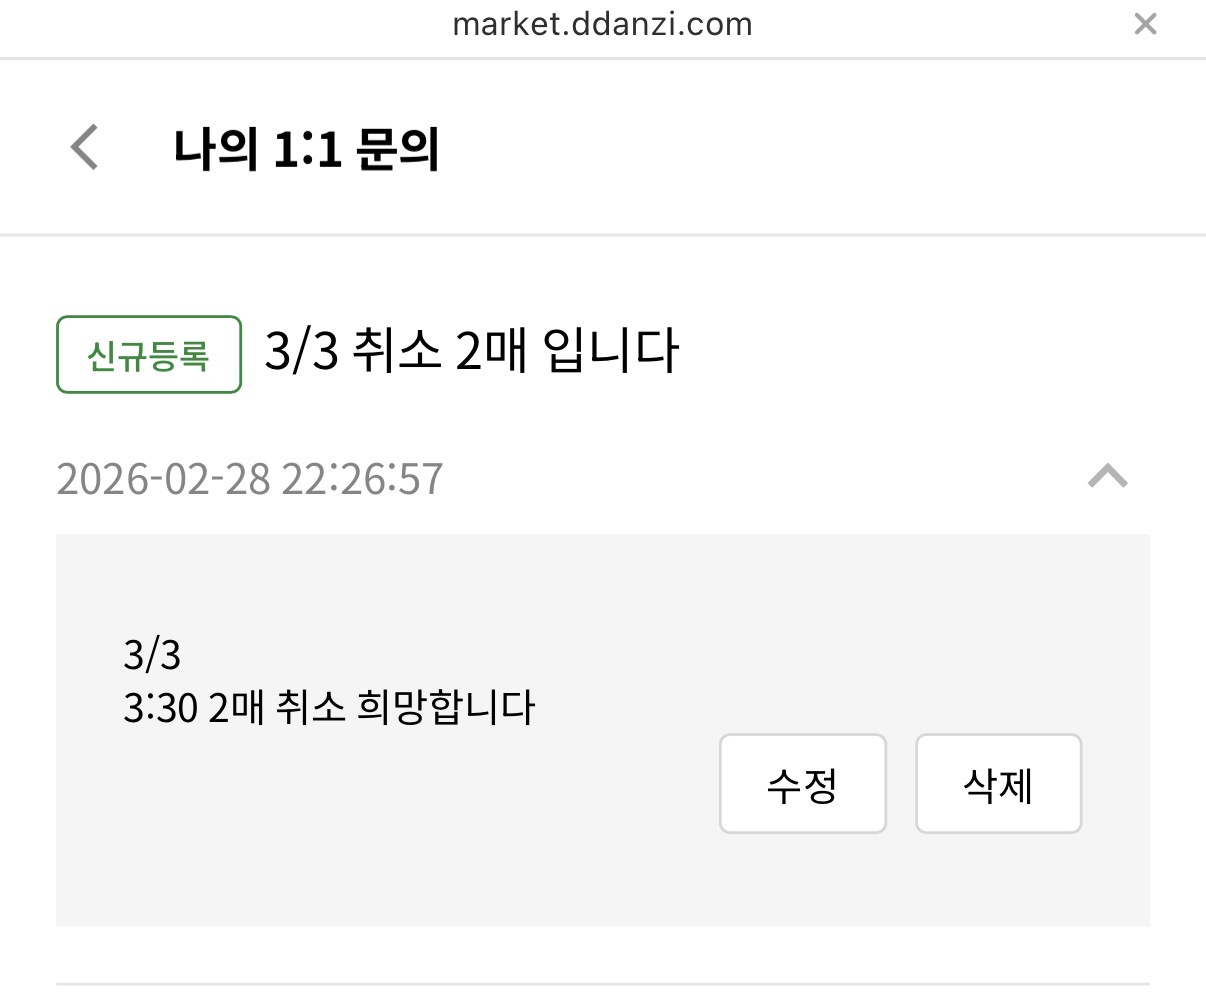
Task: Close the in-app browser with X
Action: click(x=1145, y=24)
